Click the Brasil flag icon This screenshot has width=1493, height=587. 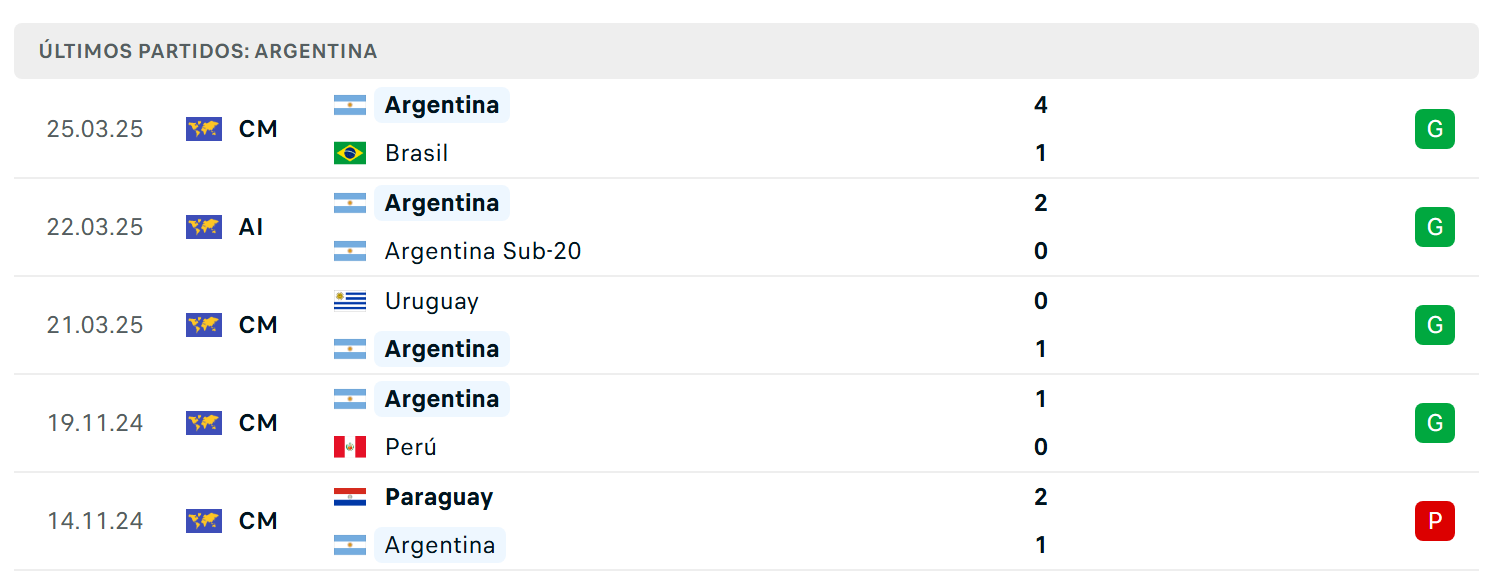coord(350,153)
